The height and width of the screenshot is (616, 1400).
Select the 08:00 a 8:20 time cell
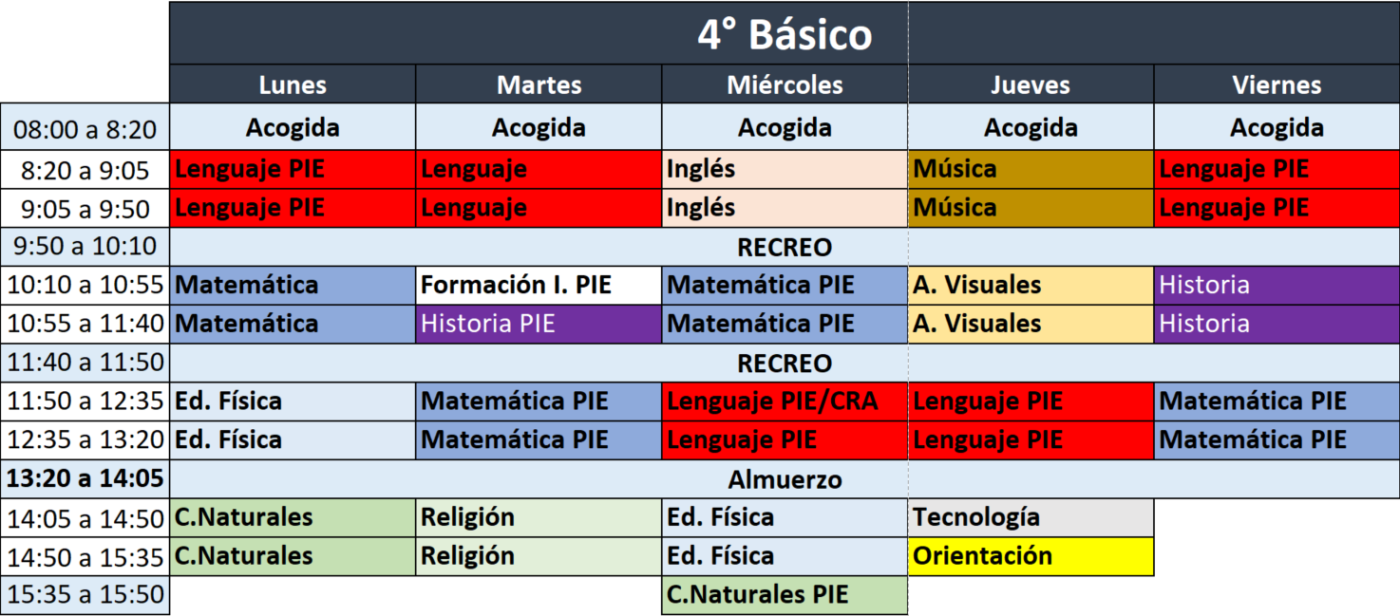coord(85,128)
